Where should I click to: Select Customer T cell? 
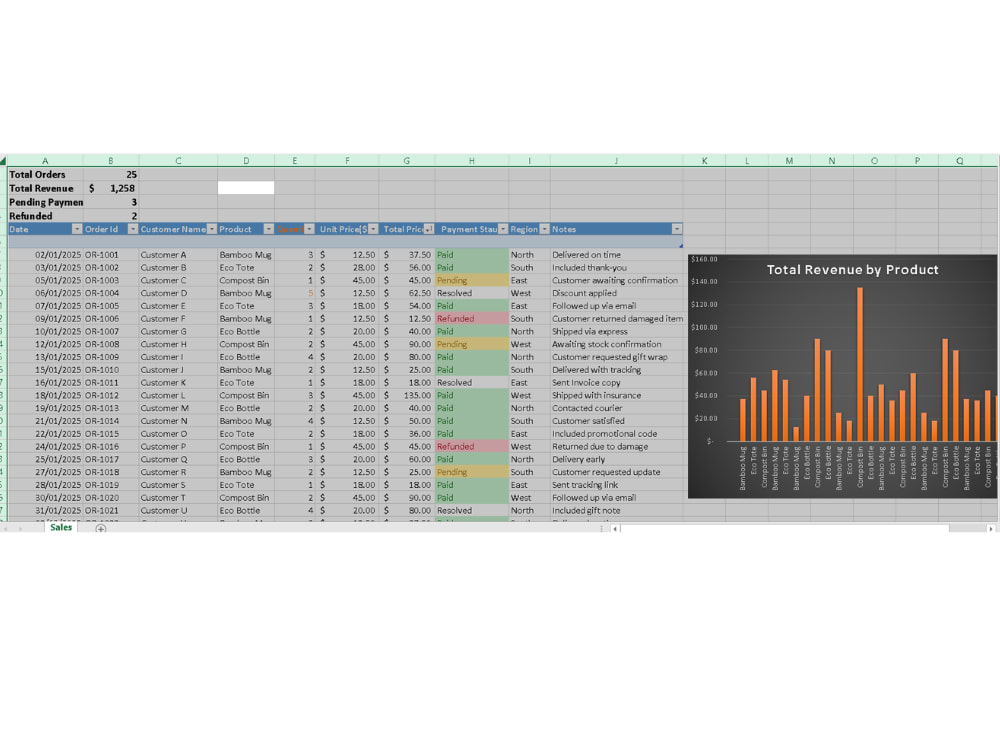178,497
